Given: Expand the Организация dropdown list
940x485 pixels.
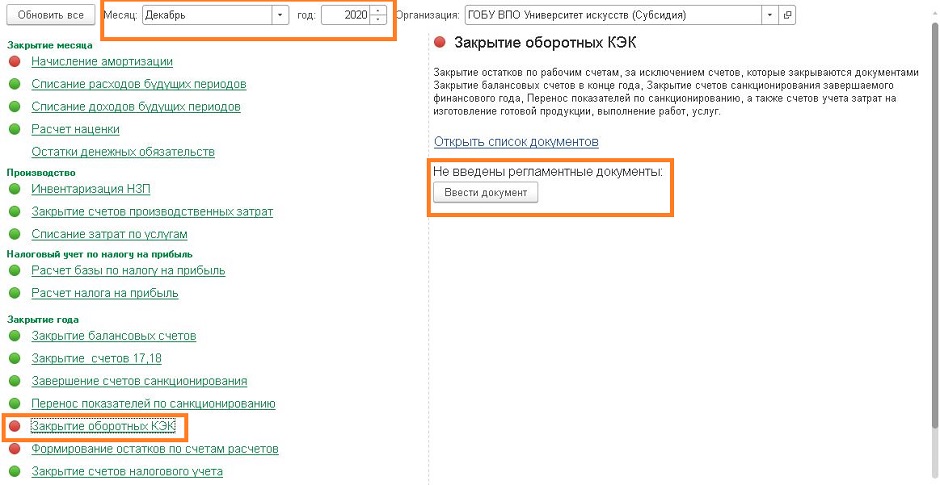Looking at the screenshot, I should pyautogui.click(x=769, y=15).
